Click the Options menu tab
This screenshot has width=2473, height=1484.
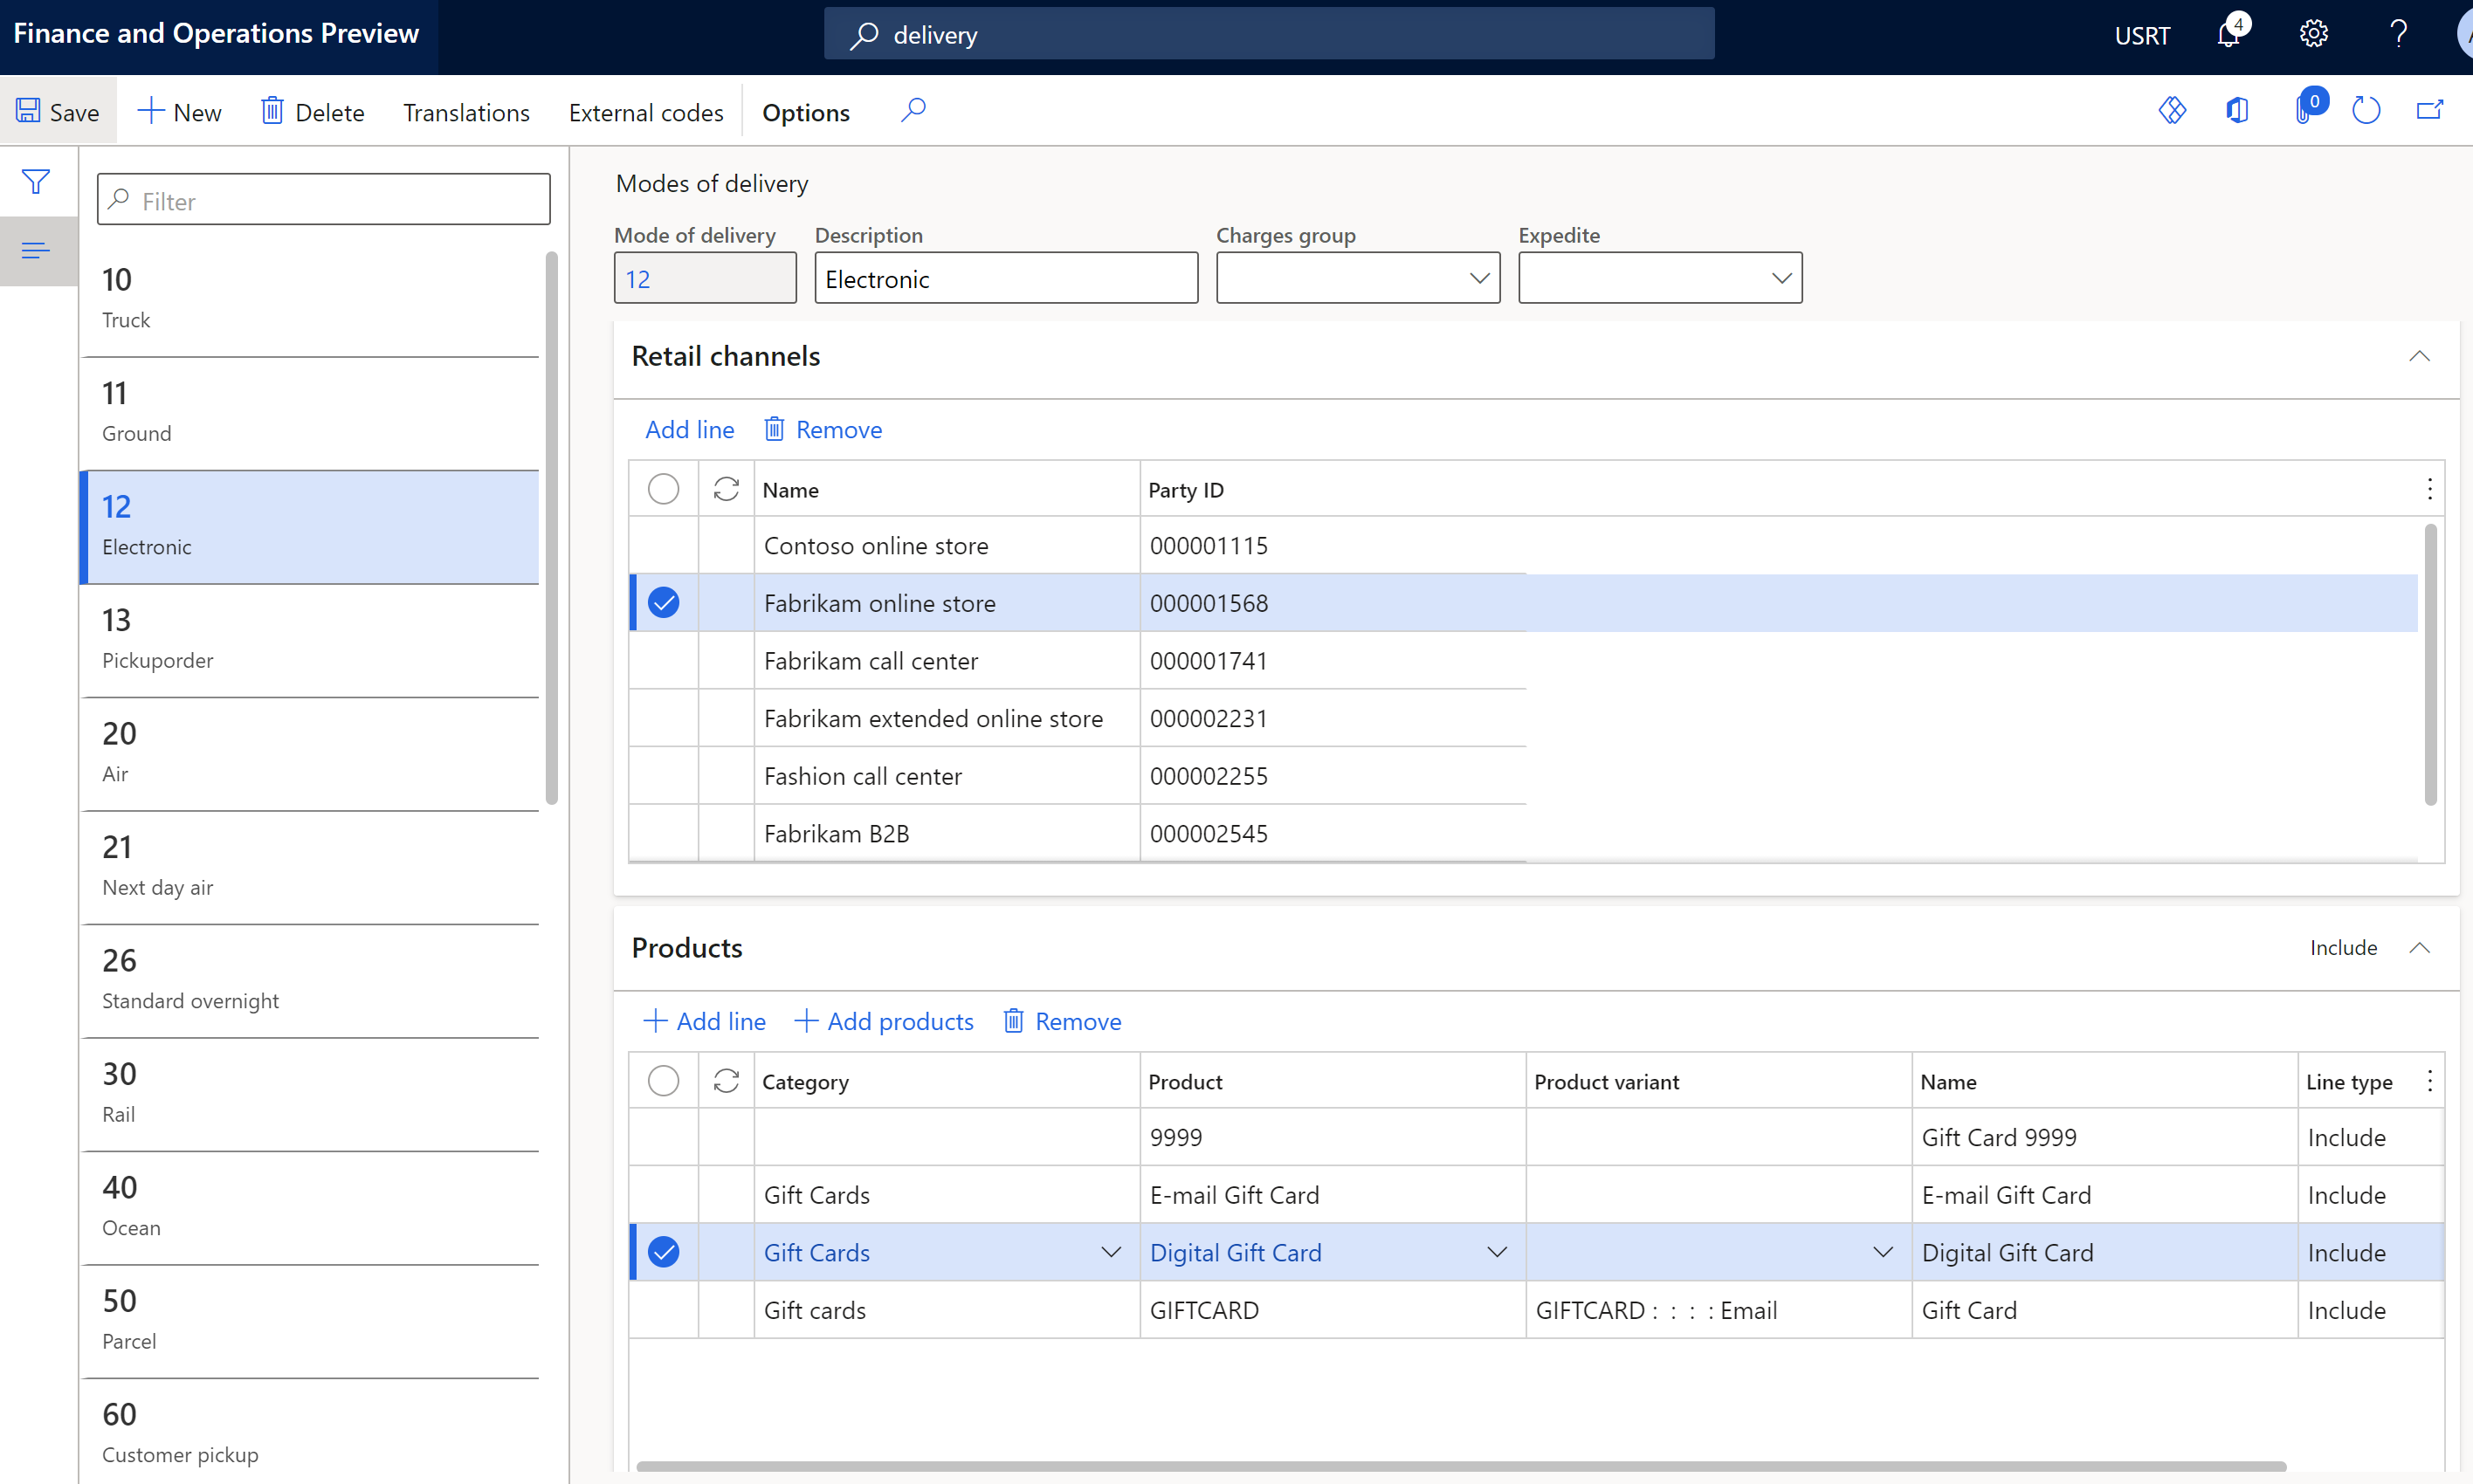click(805, 112)
